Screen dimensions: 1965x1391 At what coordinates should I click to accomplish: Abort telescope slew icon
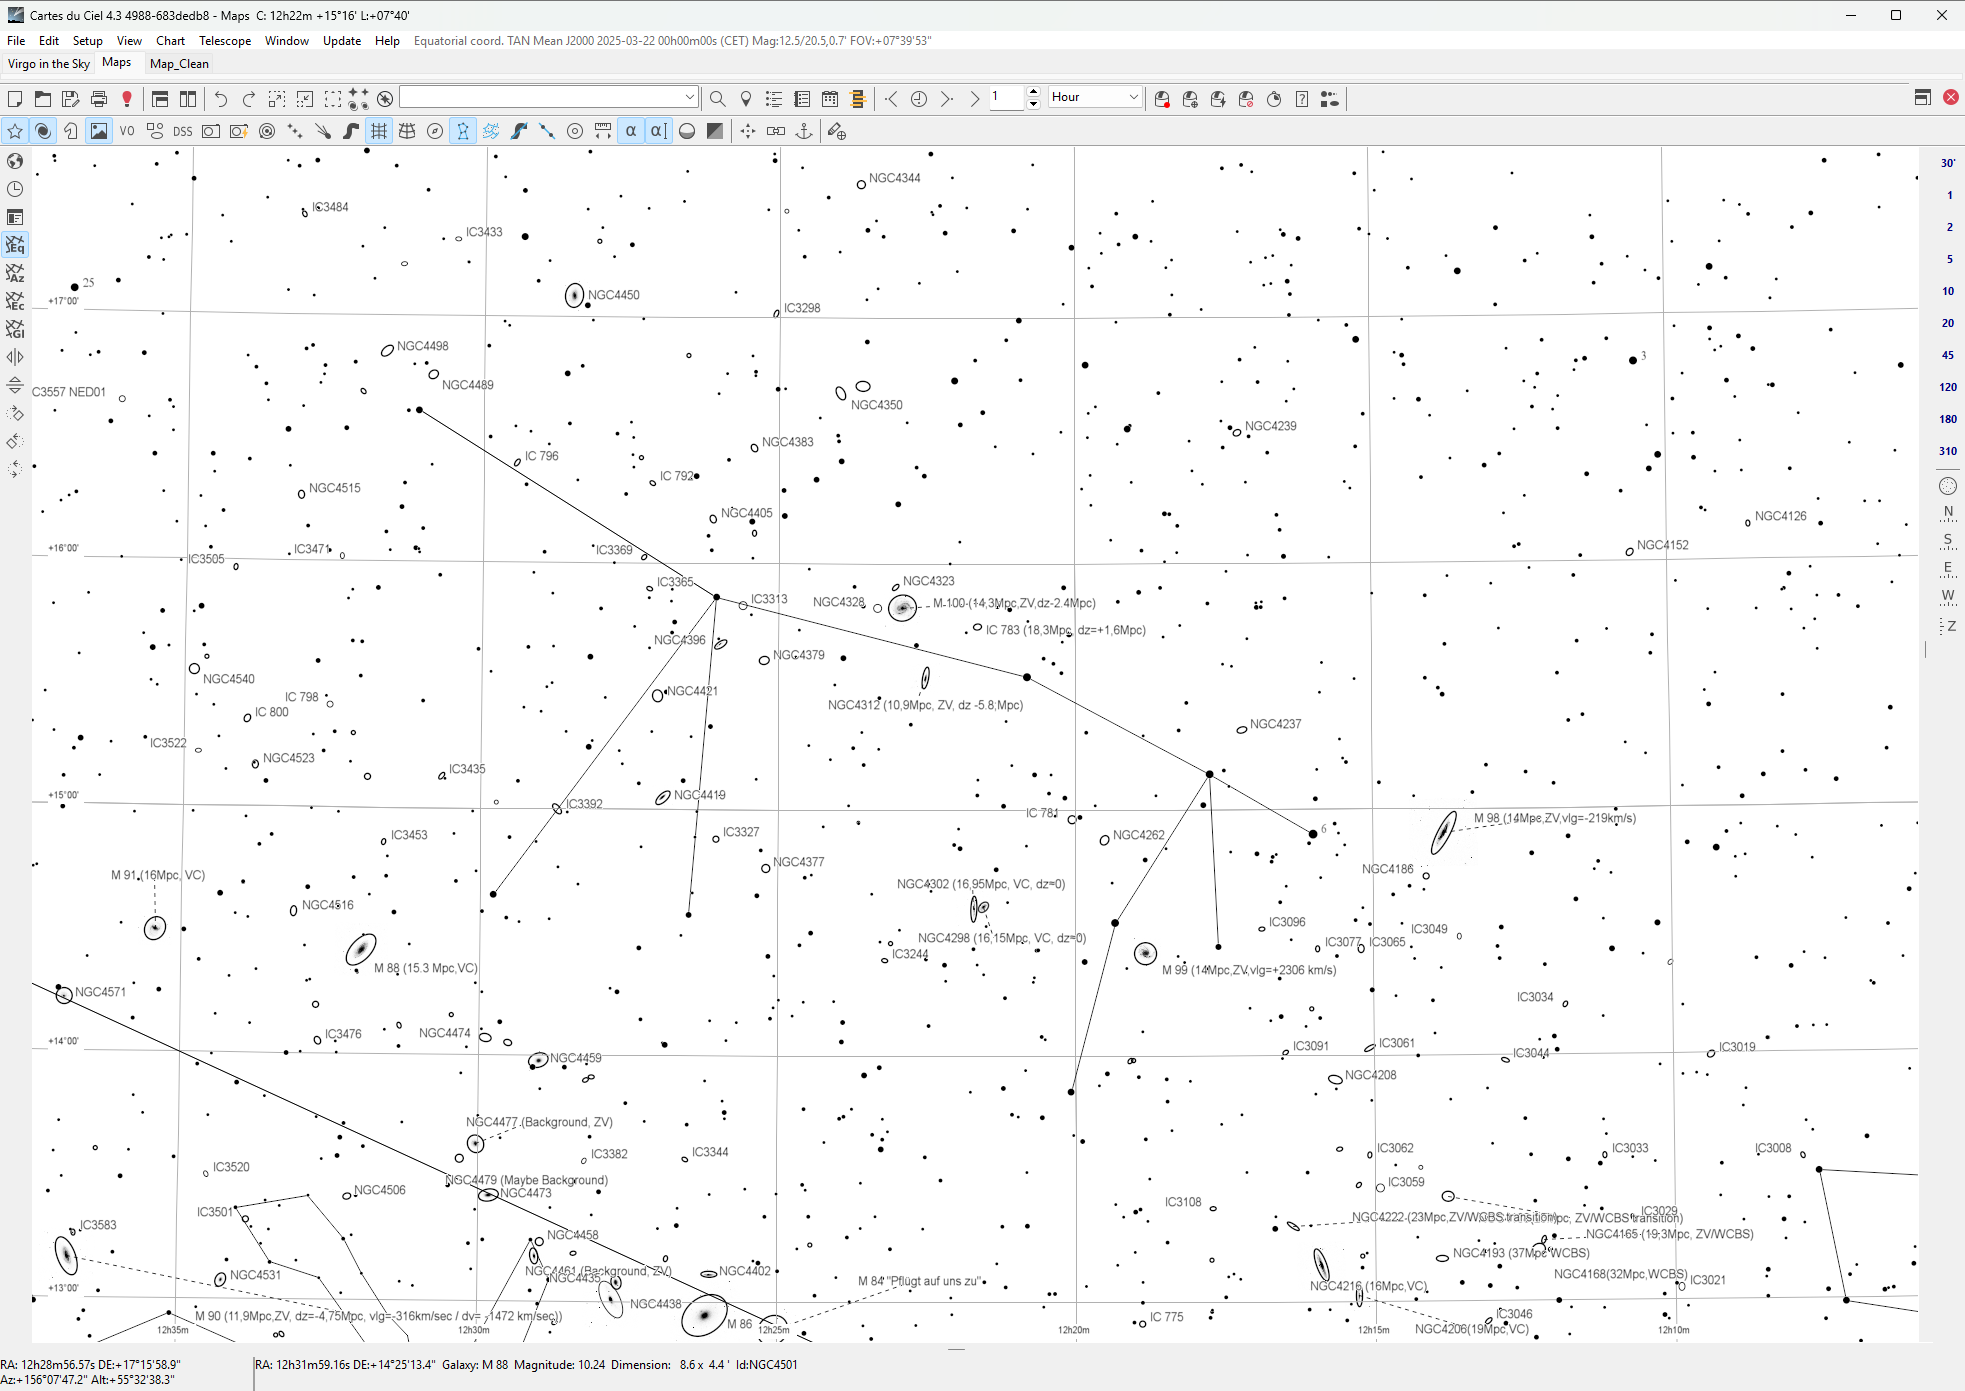pos(1246,99)
